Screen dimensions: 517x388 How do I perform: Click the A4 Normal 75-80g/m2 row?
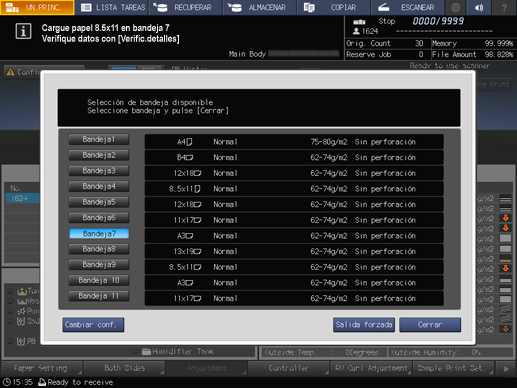tap(294, 142)
